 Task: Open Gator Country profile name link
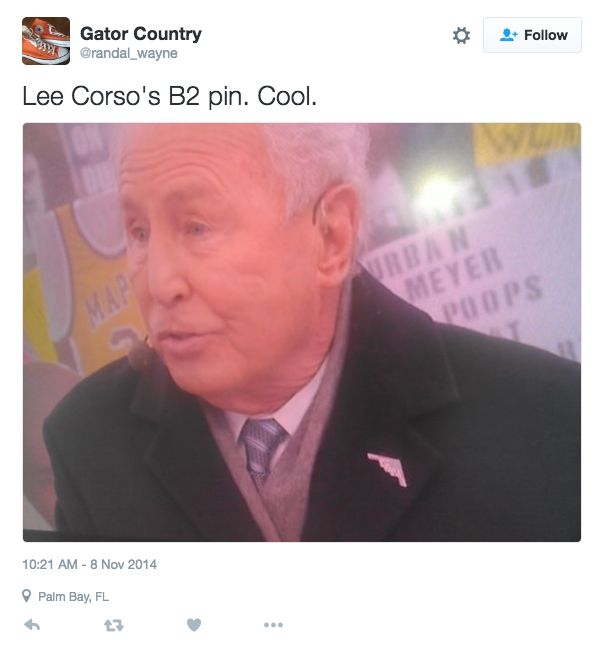click(x=141, y=34)
